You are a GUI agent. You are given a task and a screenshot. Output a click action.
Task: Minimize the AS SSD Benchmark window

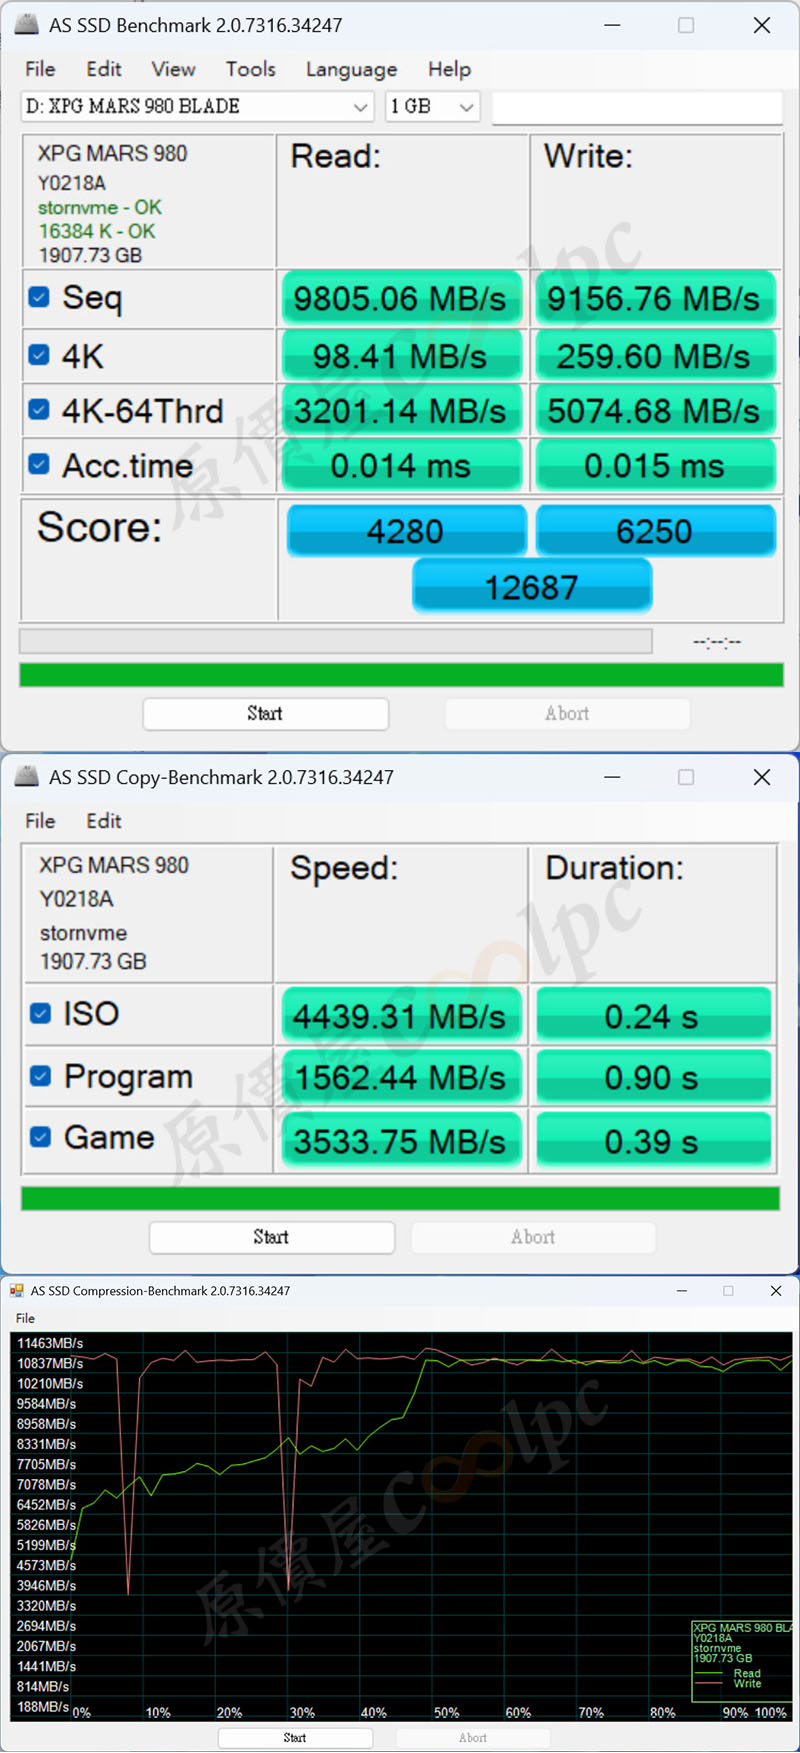pos(612,25)
